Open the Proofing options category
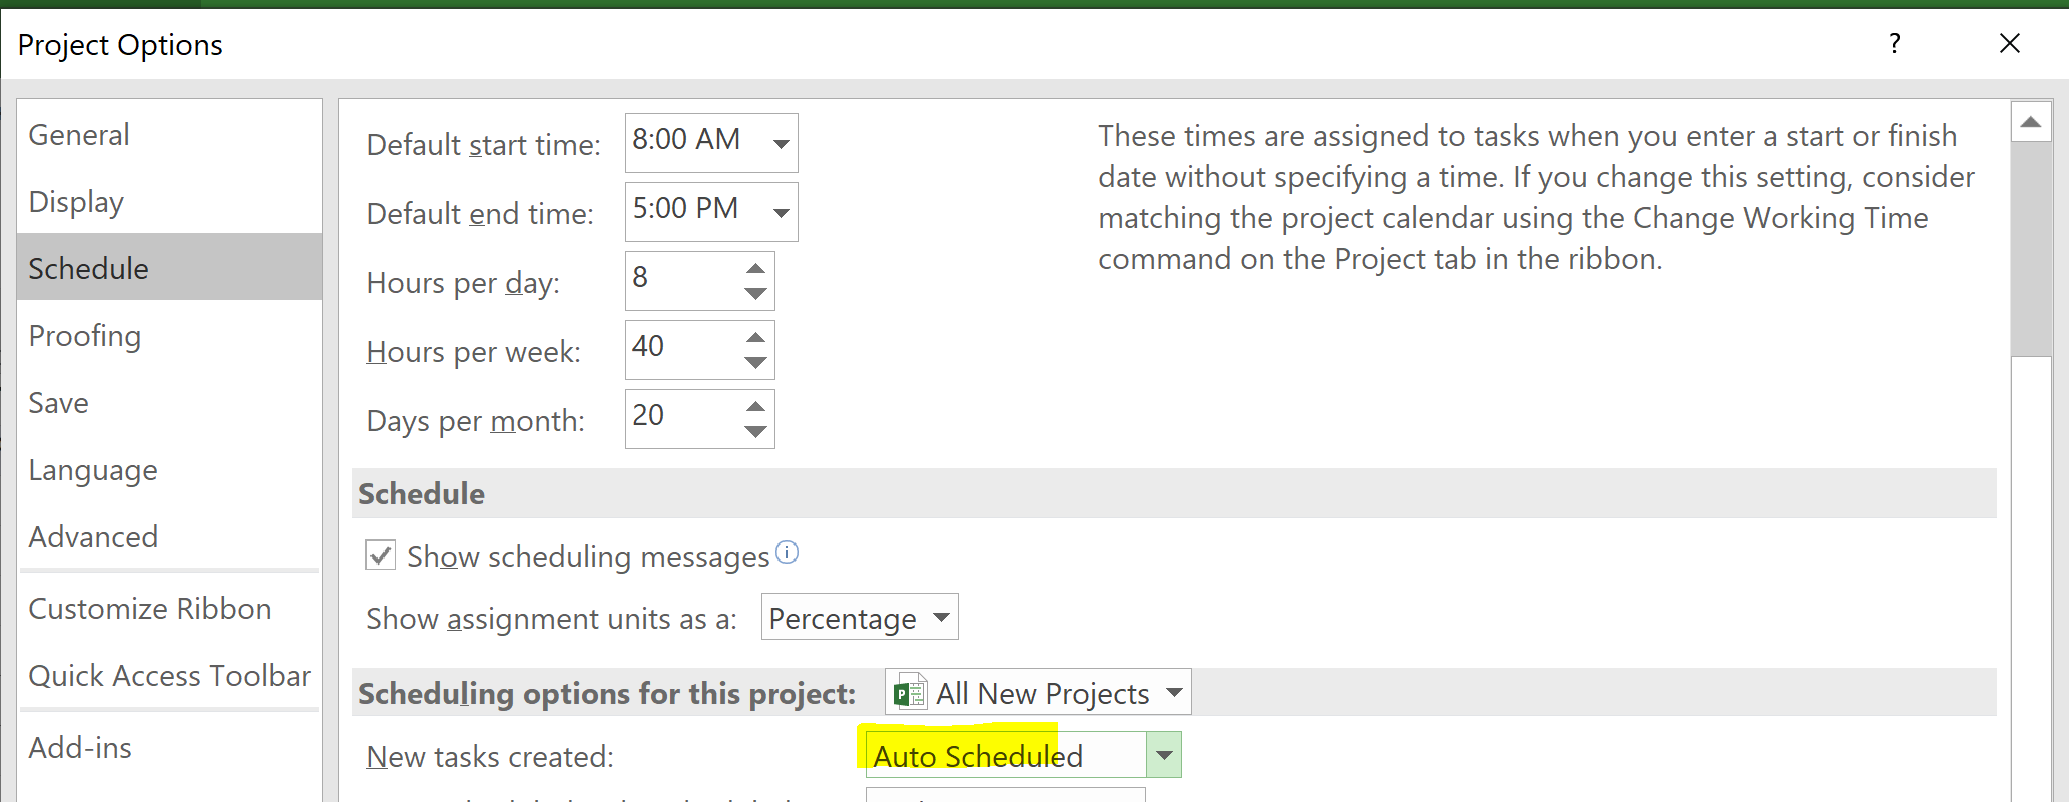 click(x=85, y=336)
